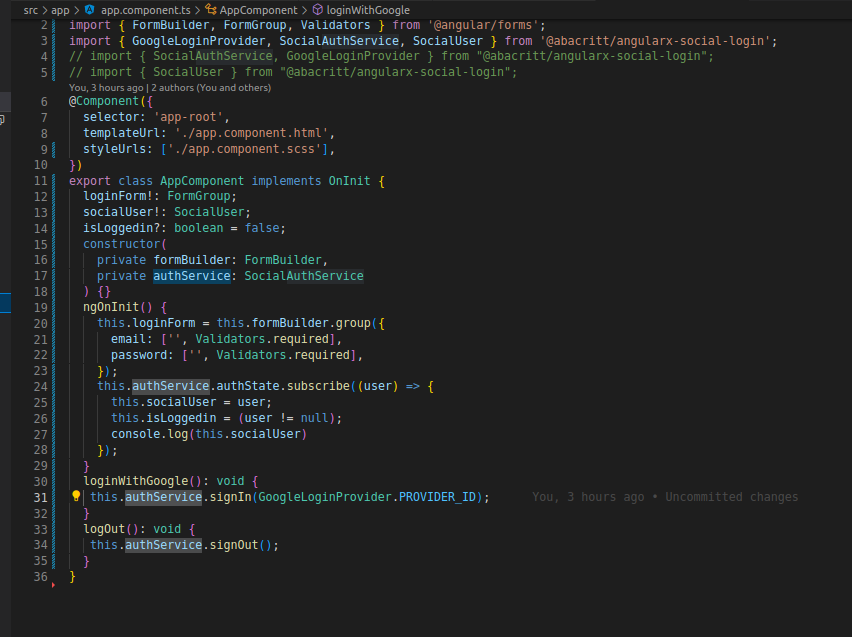The height and width of the screenshot is (637, 852).
Task: Click the lightbulb quick-fix icon on line 31
Action: [x=76, y=496]
